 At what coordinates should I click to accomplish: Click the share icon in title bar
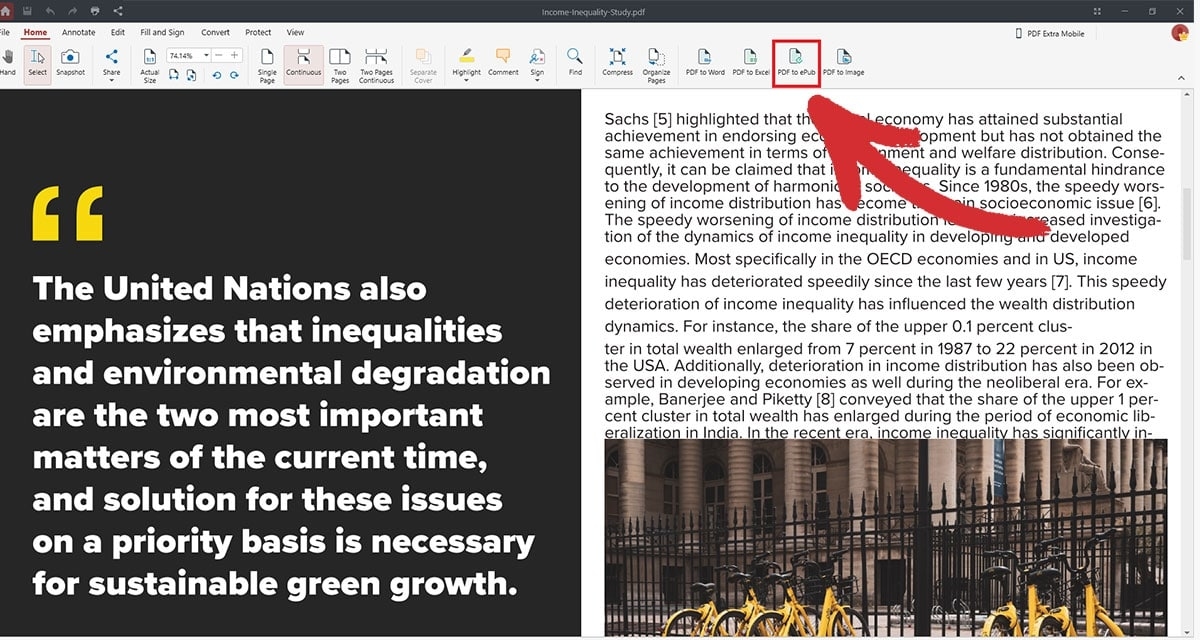point(119,11)
